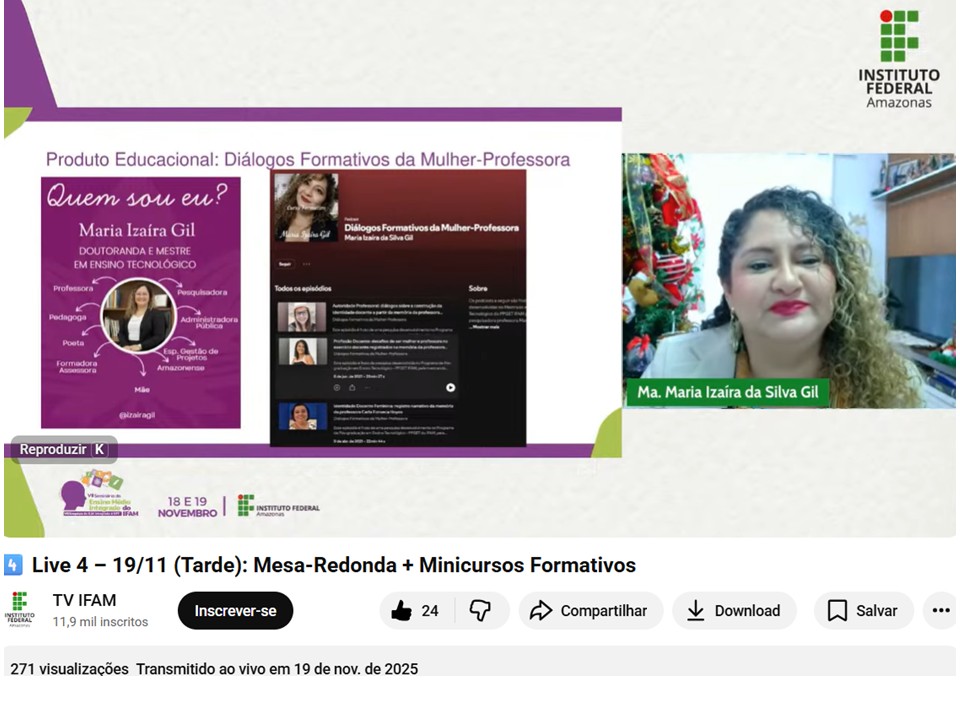Like the video with thumbs-up icon

(x=402, y=611)
